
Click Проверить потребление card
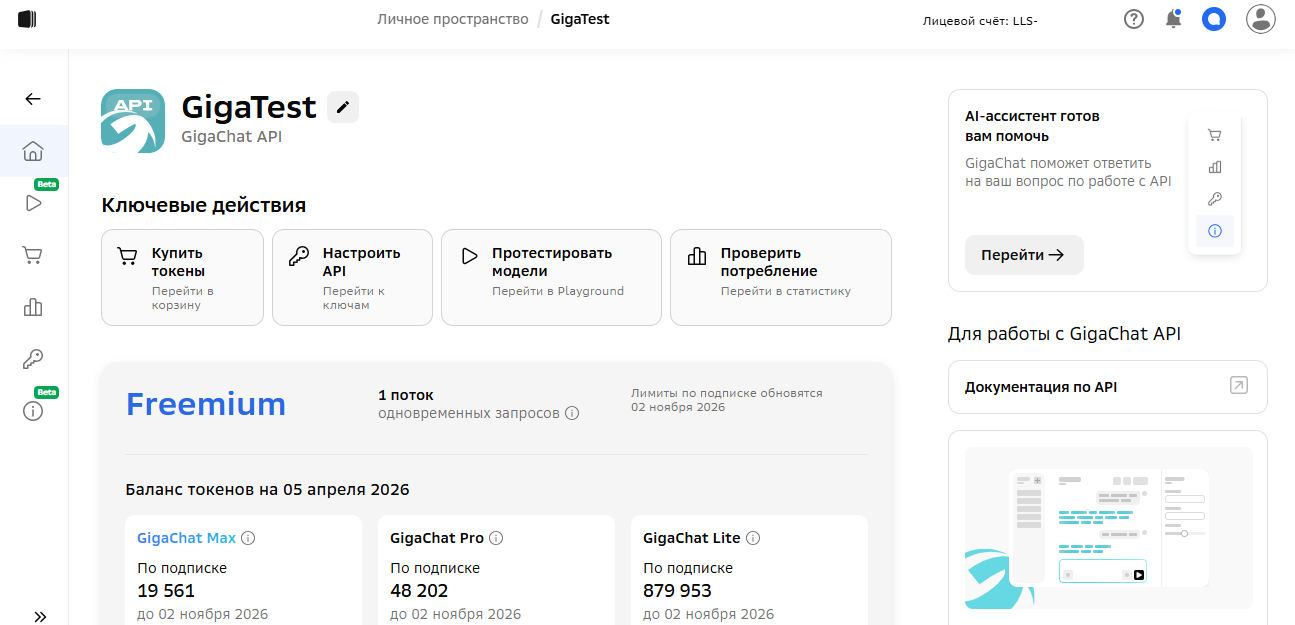pos(781,278)
